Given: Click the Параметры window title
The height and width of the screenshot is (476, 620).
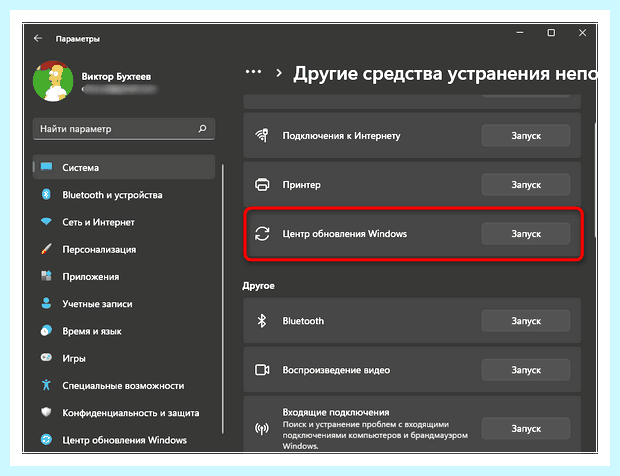Looking at the screenshot, I should [x=78, y=39].
